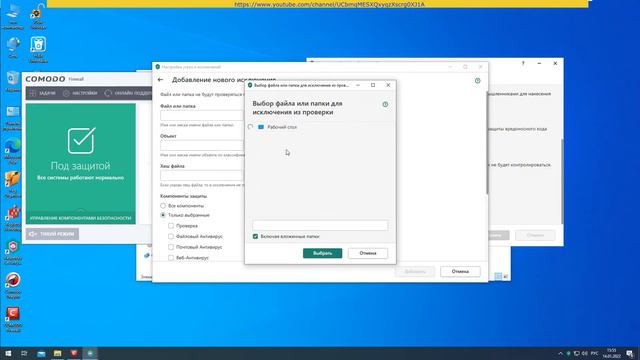Open the Mail app on the taskbar
The image size is (640, 360).
tap(41, 353)
